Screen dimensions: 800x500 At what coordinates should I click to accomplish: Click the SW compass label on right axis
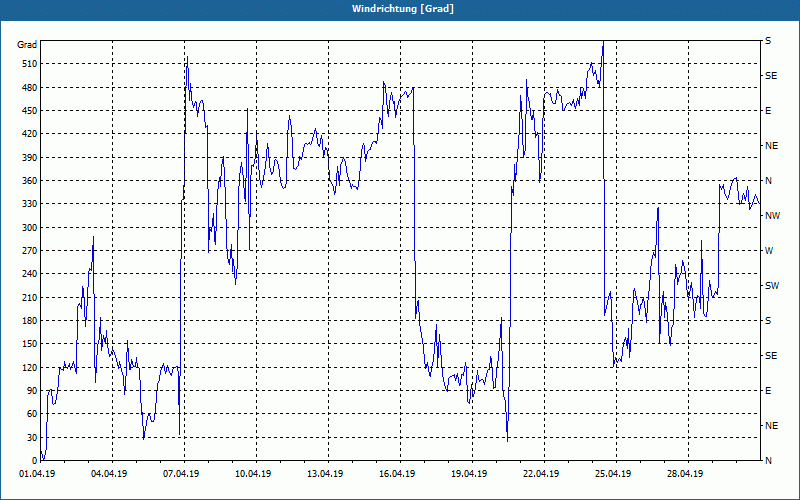[772, 286]
